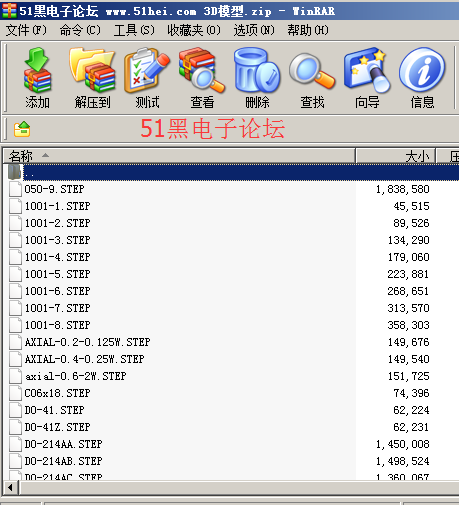The image size is (459, 505).
Task: Select file DO-214AA.STEP
Action: tap(63, 444)
